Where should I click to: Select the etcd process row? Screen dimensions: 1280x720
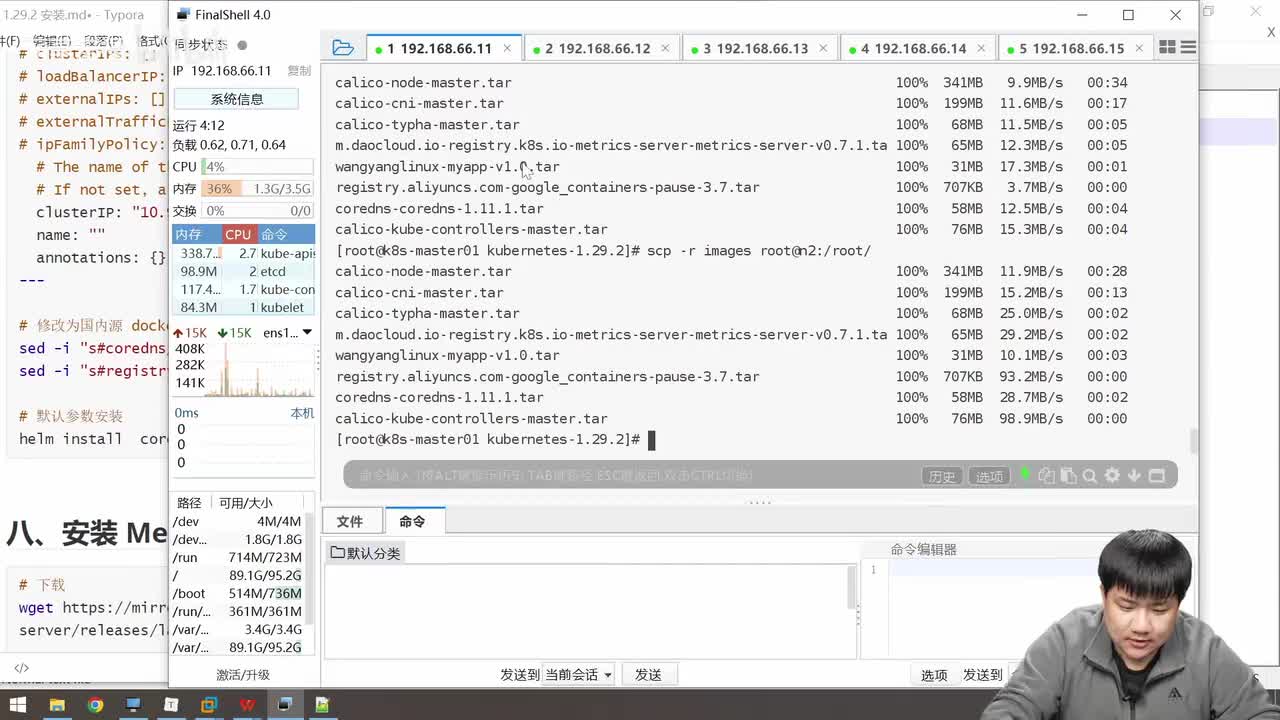coord(244,271)
